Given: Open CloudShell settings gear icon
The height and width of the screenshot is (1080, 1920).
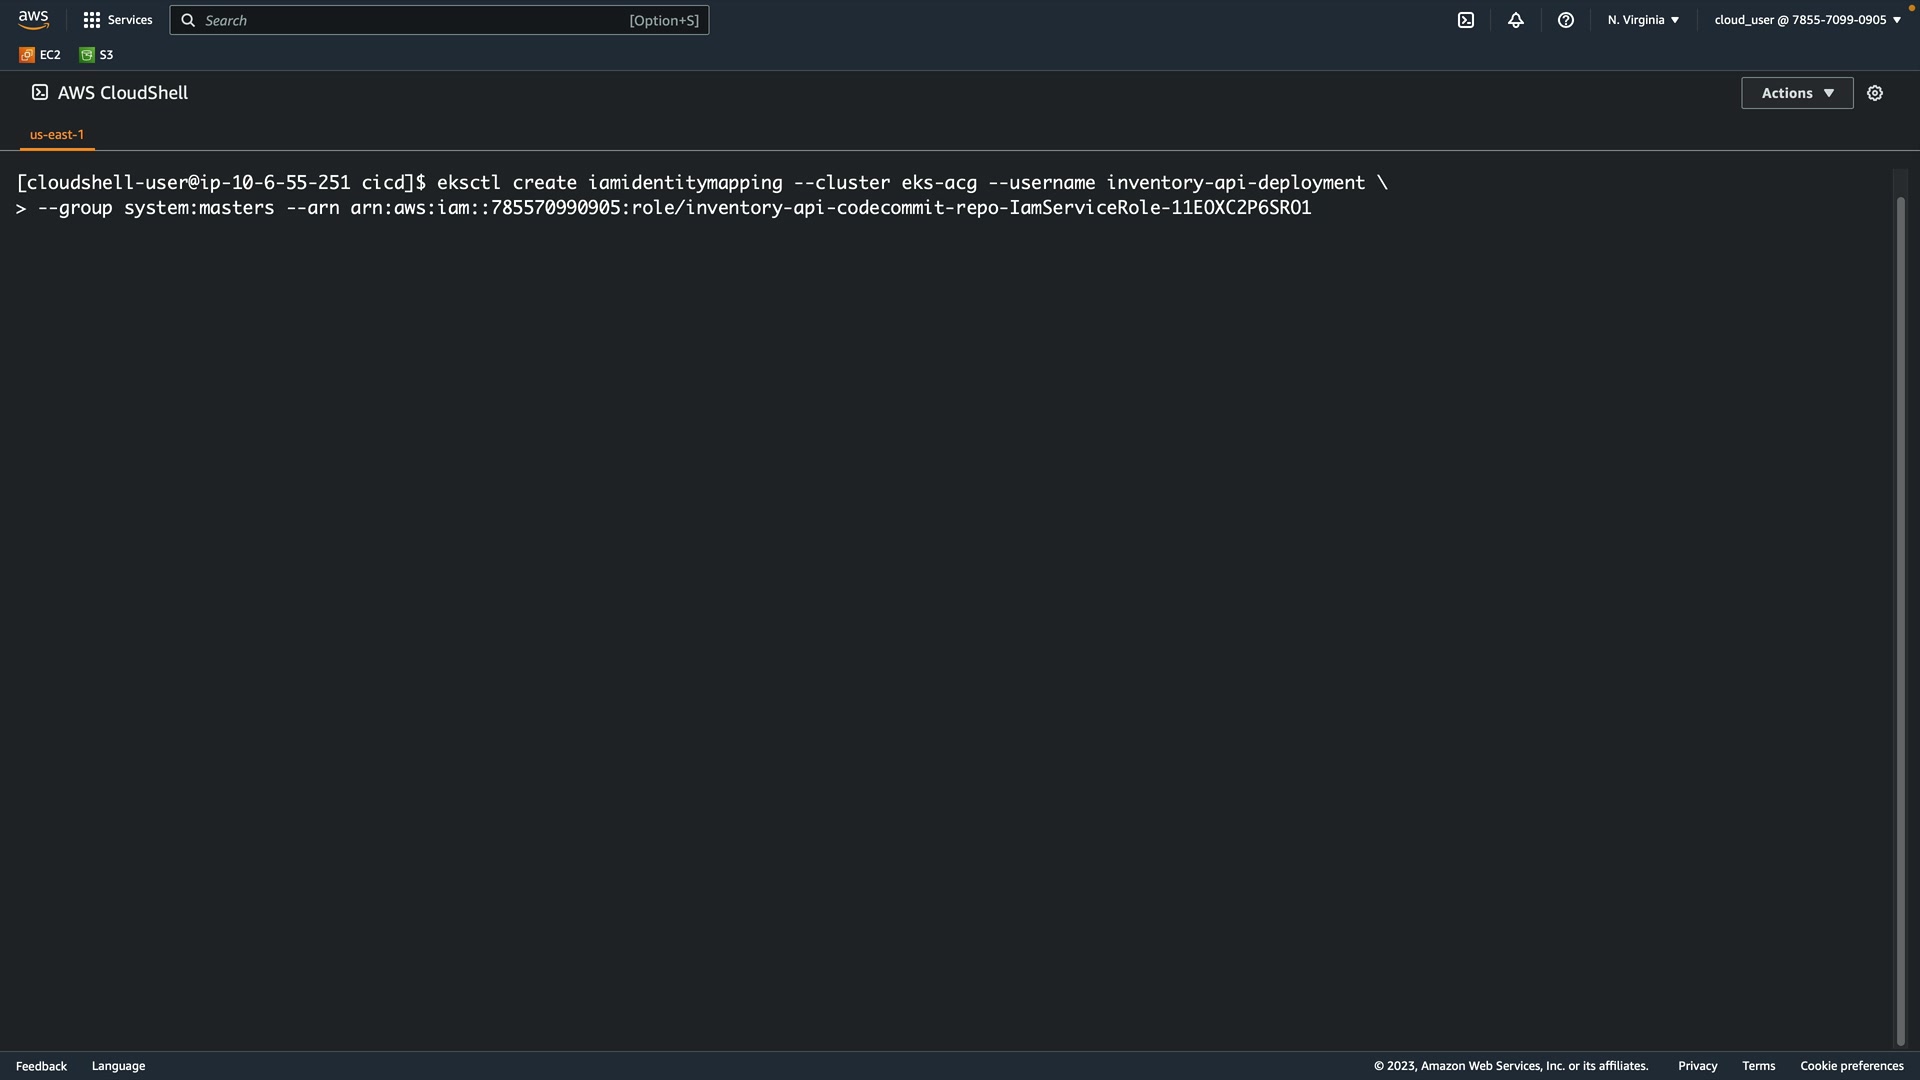Looking at the screenshot, I should tap(1875, 93).
